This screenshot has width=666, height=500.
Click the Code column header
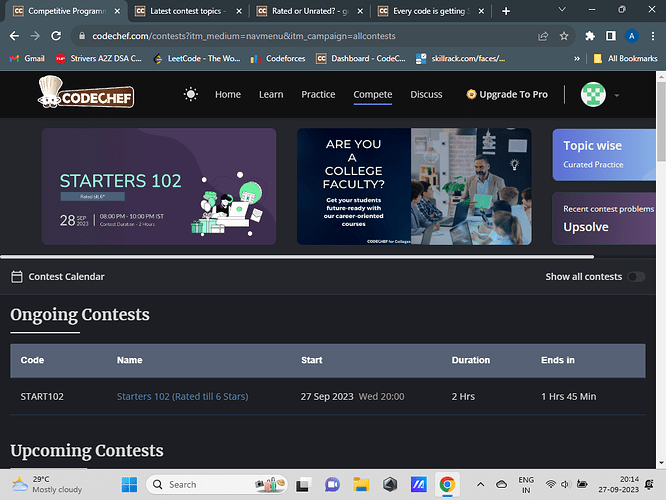click(32, 360)
